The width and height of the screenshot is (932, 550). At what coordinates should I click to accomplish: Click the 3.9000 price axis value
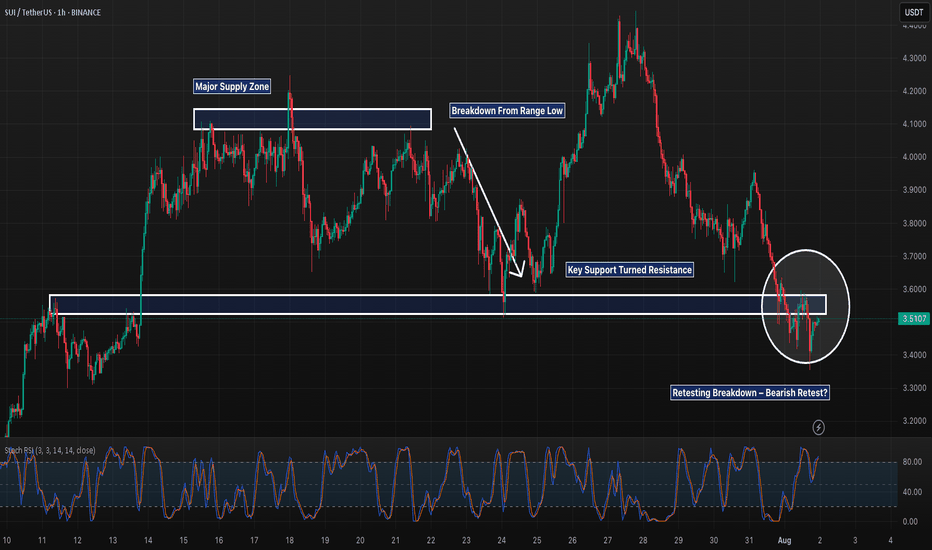coord(914,190)
